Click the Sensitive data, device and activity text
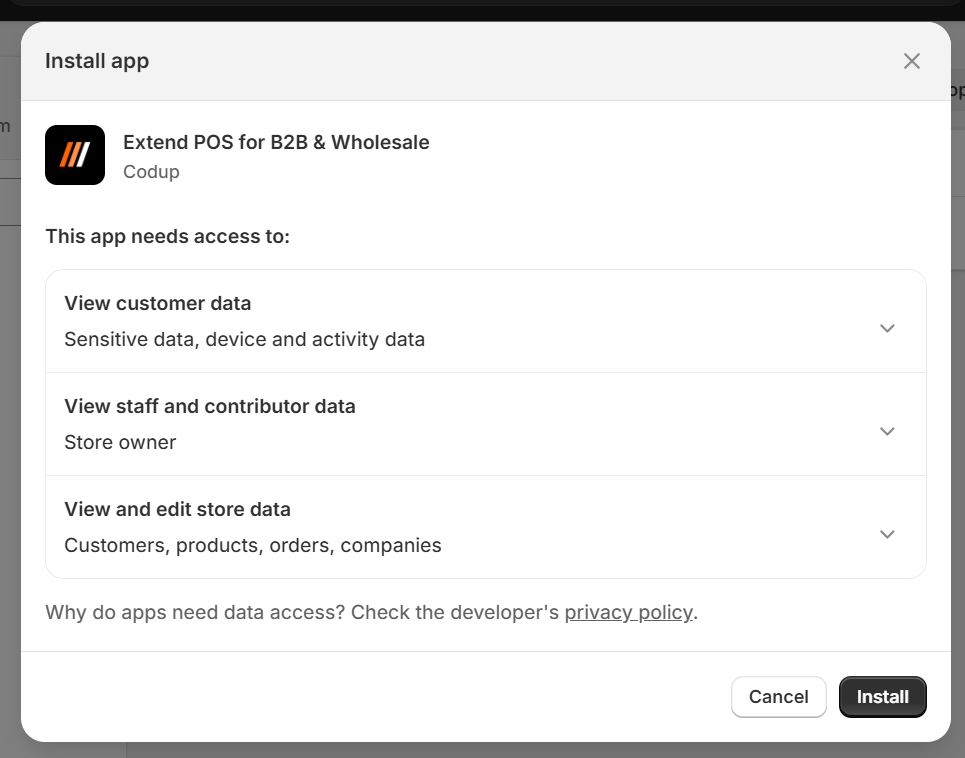This screenshot has width=965, height=758. pyautogui.click(x=244, y=340)
